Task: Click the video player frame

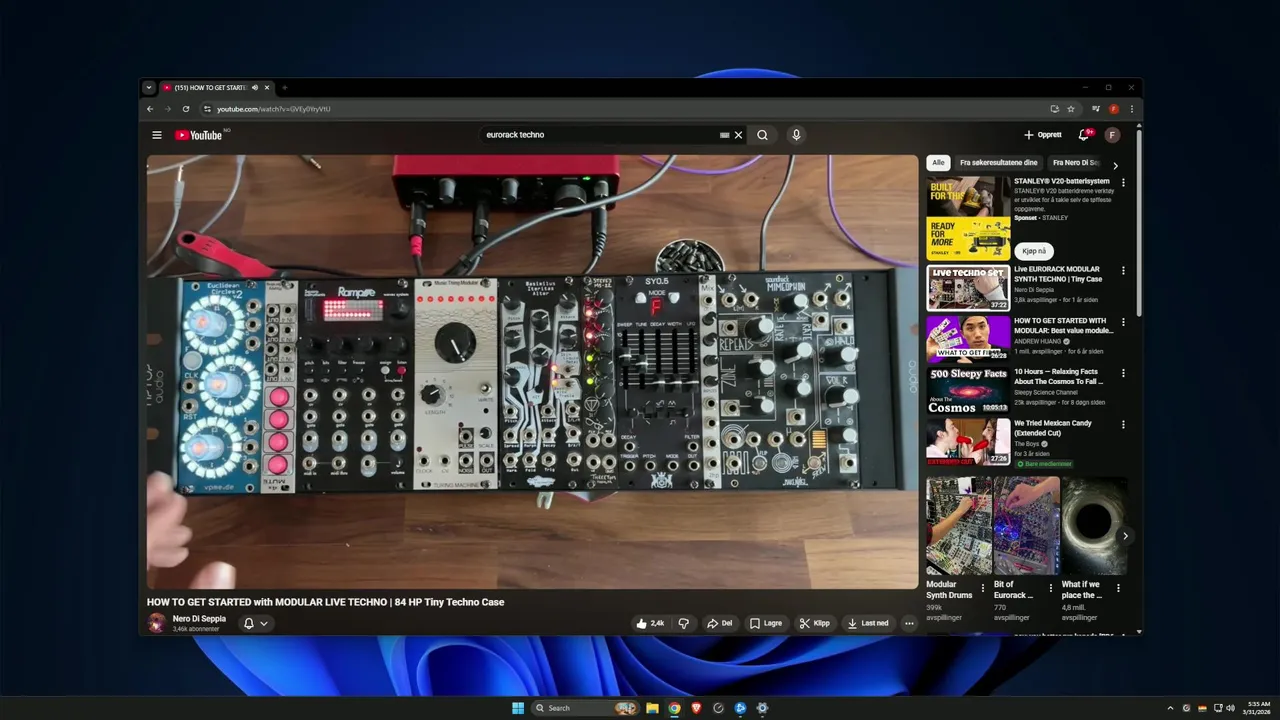Action: tap(532, 372)
